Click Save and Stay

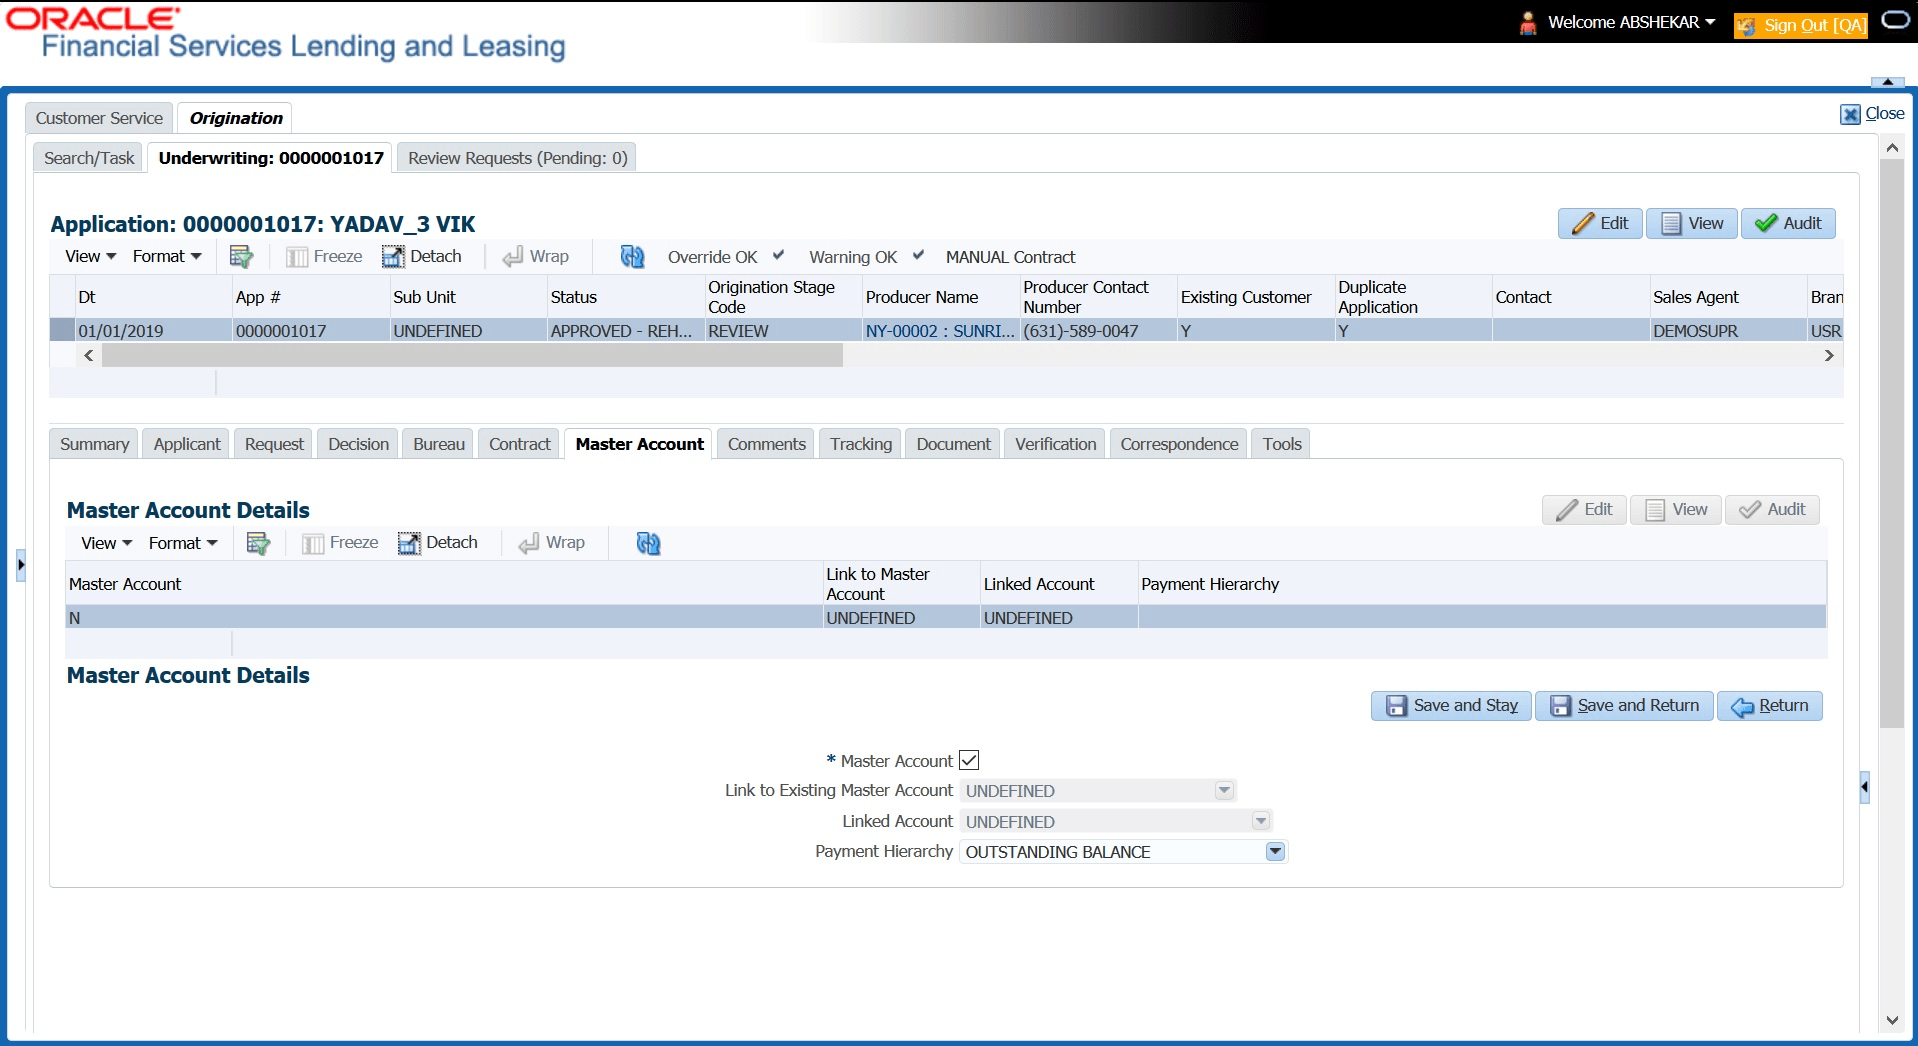(1451, 706)
